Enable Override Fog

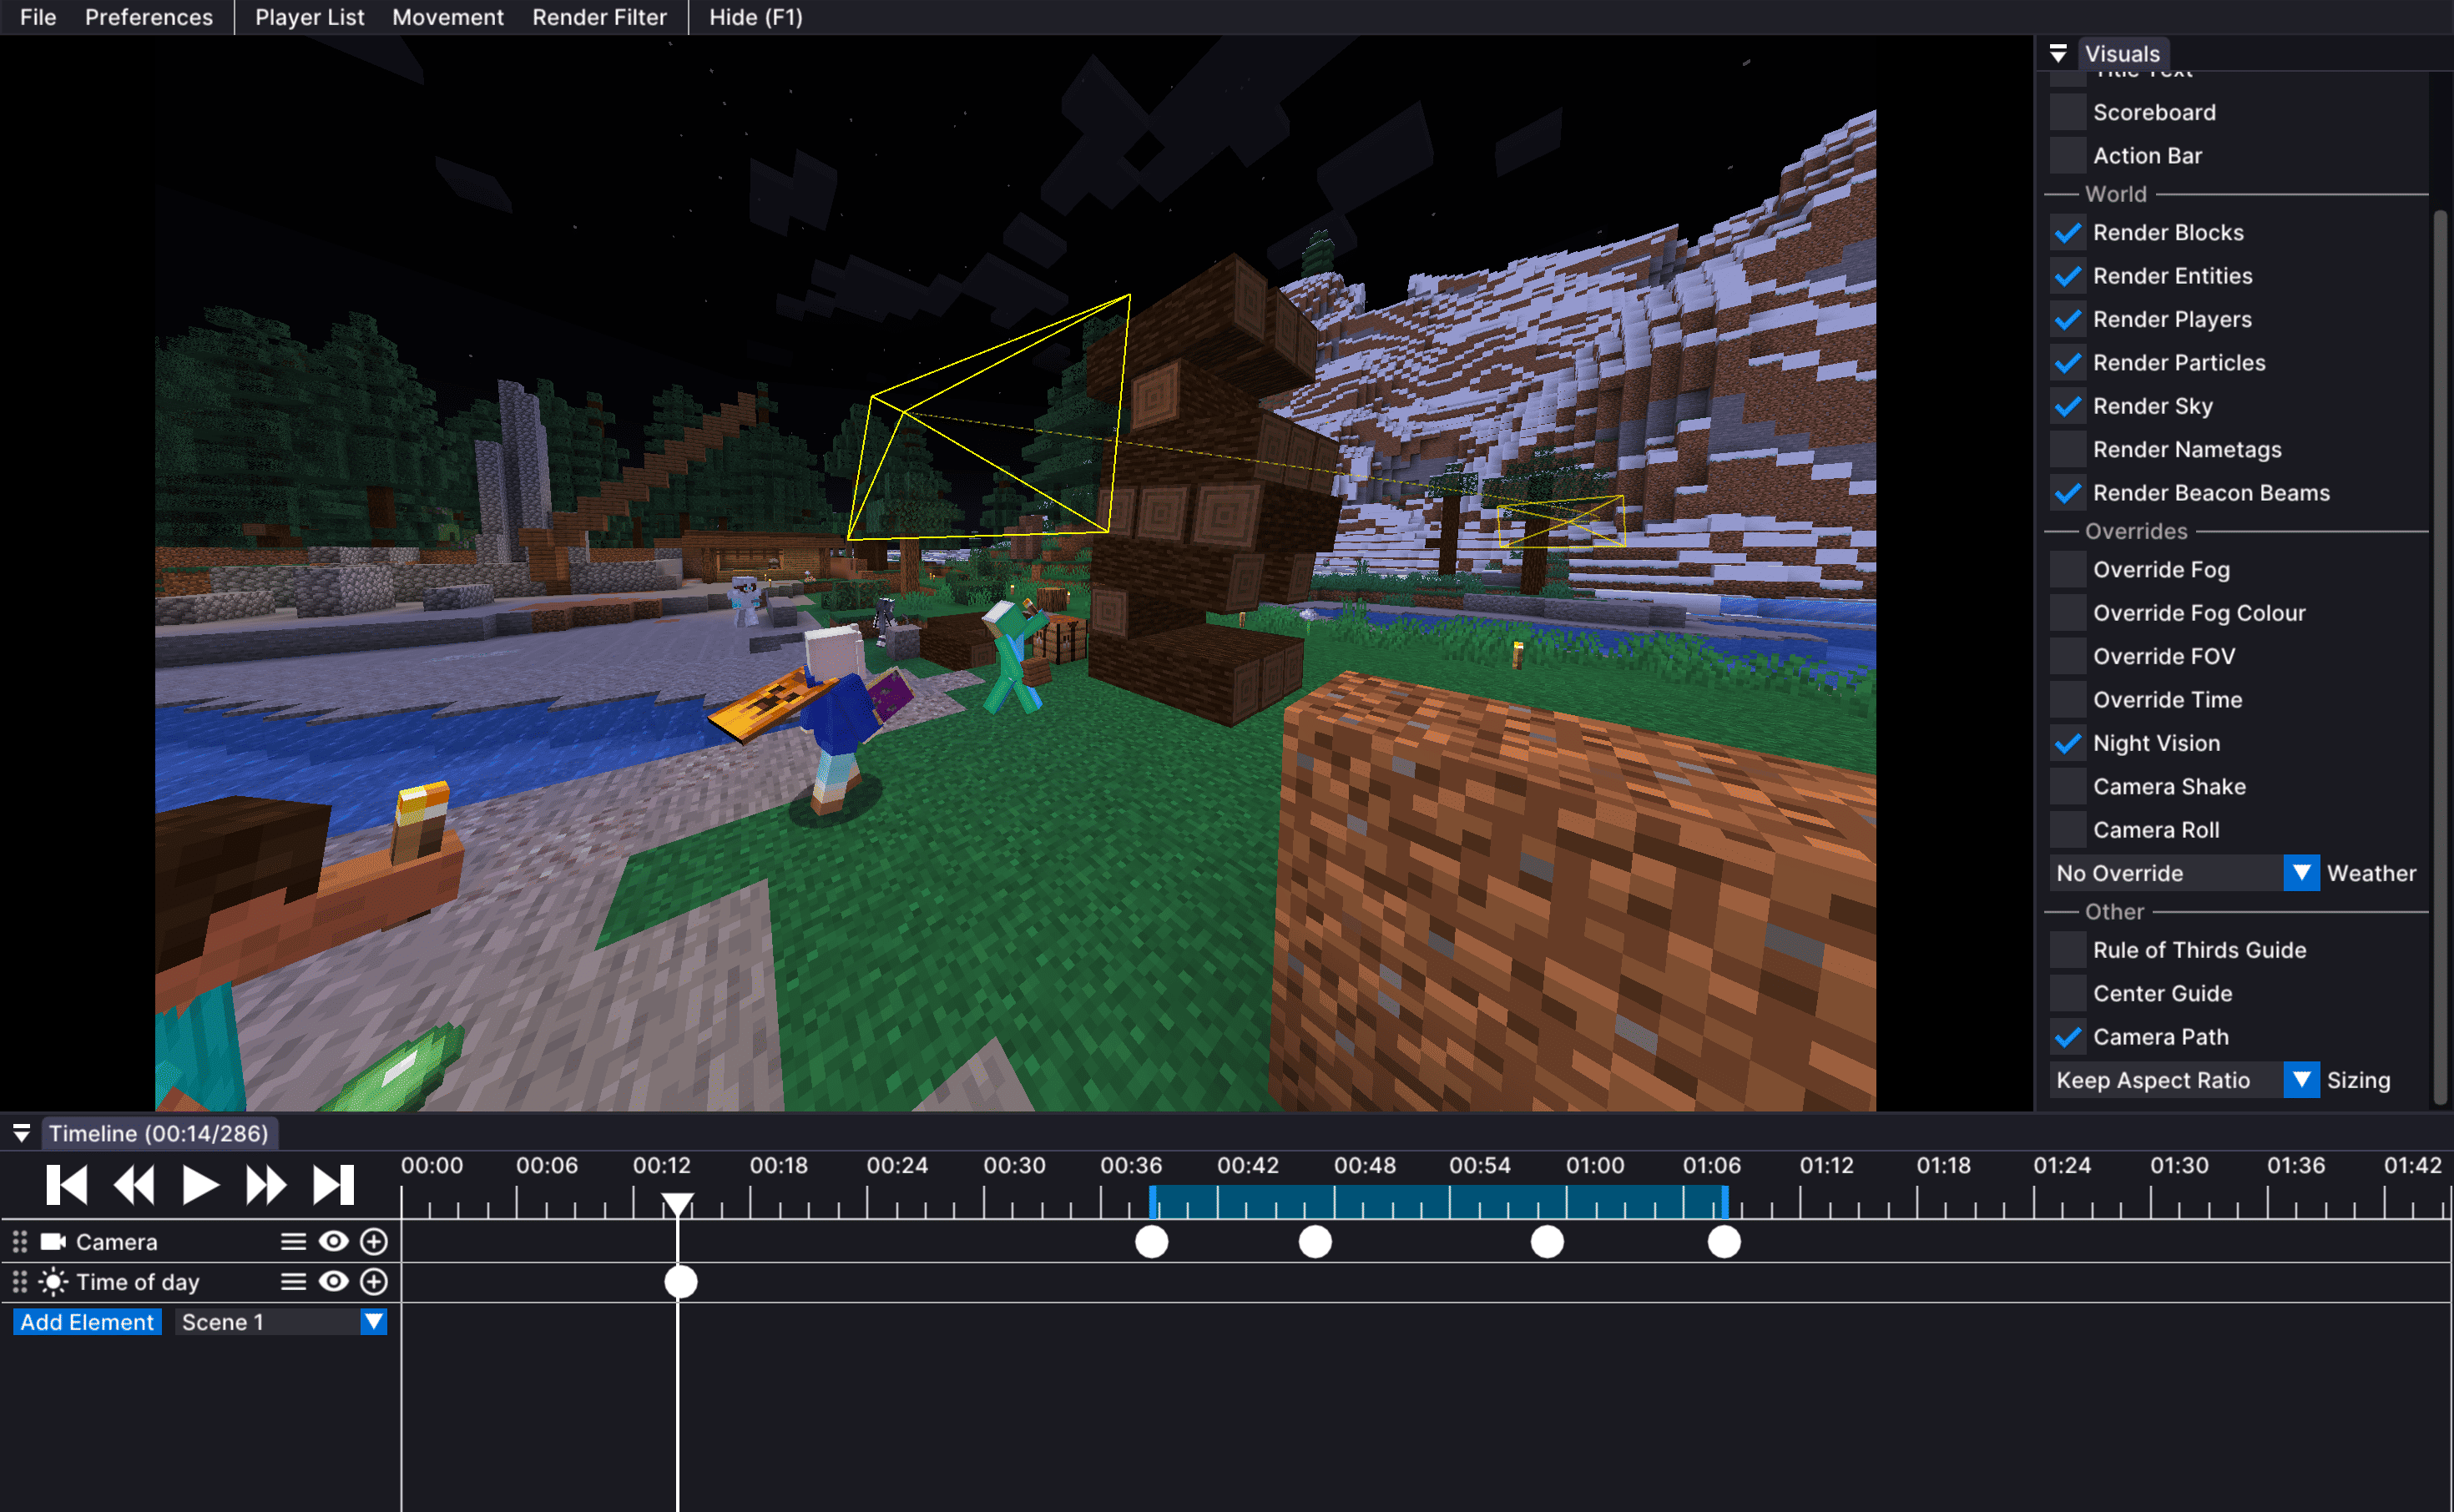tap(2067, 570)
